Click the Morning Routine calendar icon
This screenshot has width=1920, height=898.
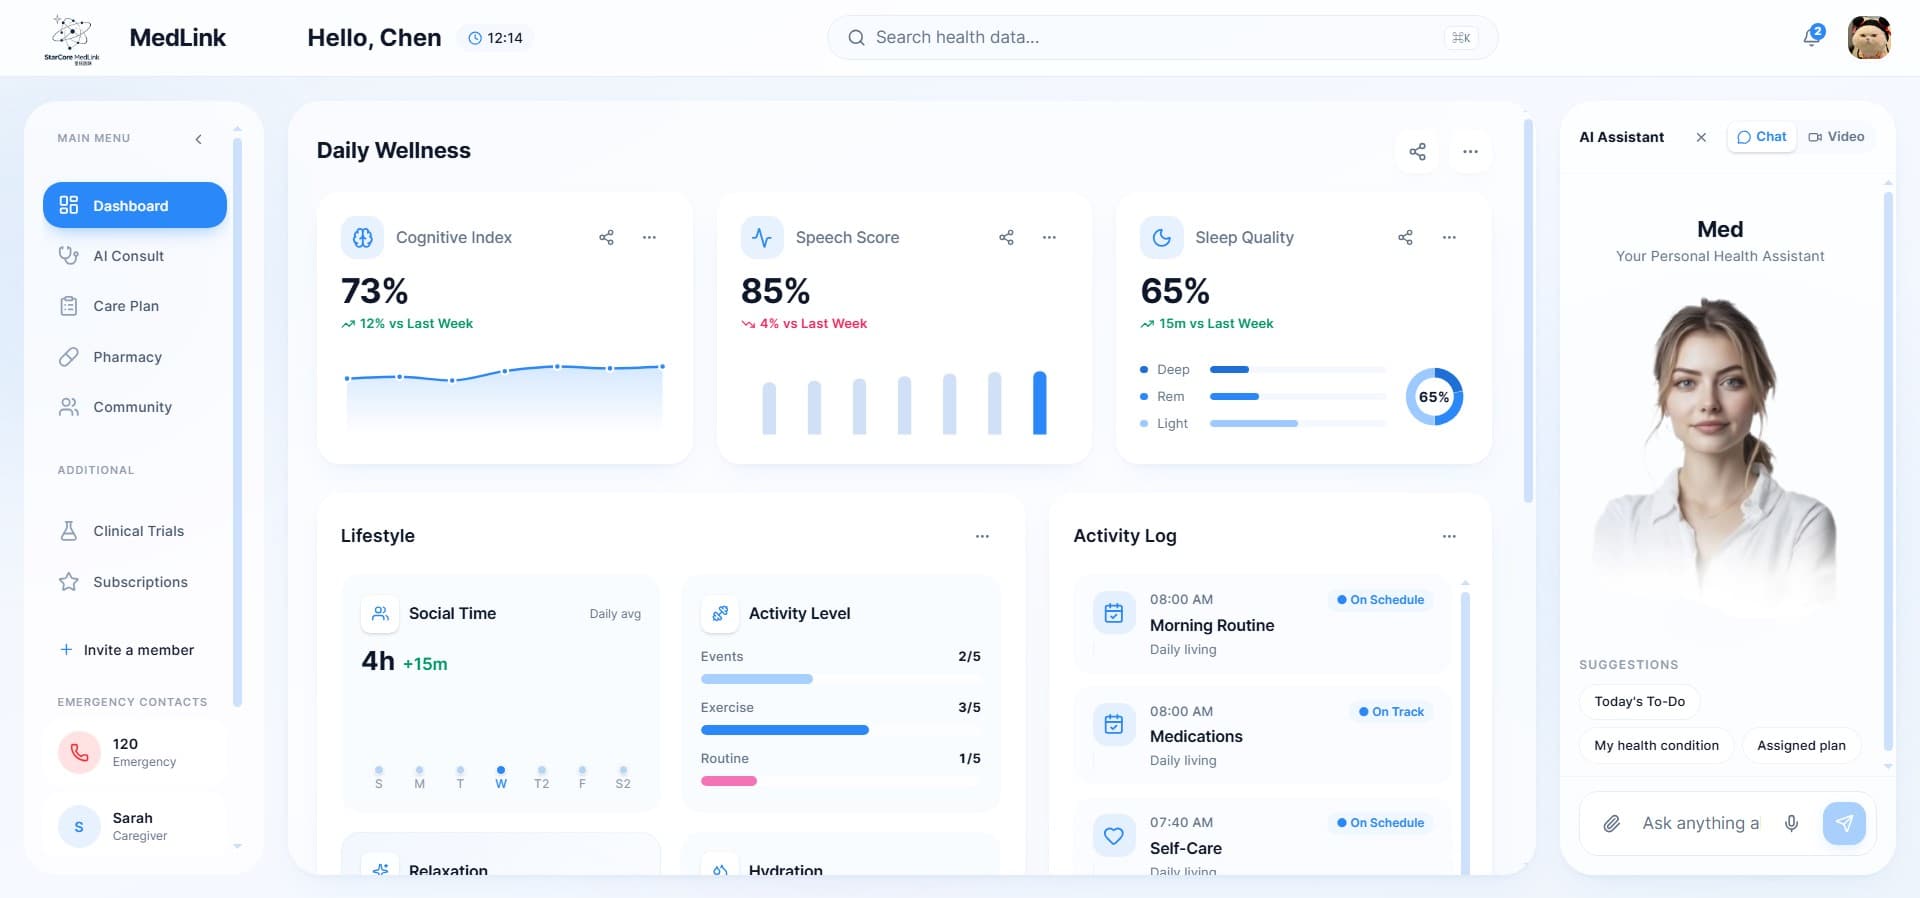(x=1114, y=613)
